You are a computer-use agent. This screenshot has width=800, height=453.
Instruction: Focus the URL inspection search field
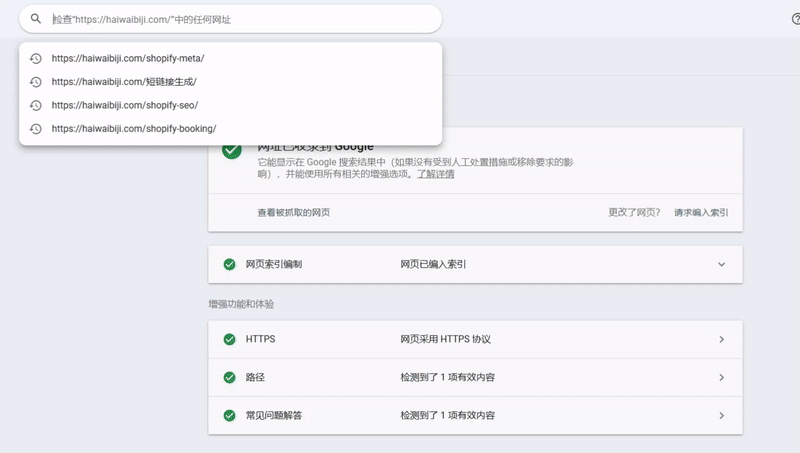[x=231, y=19]
